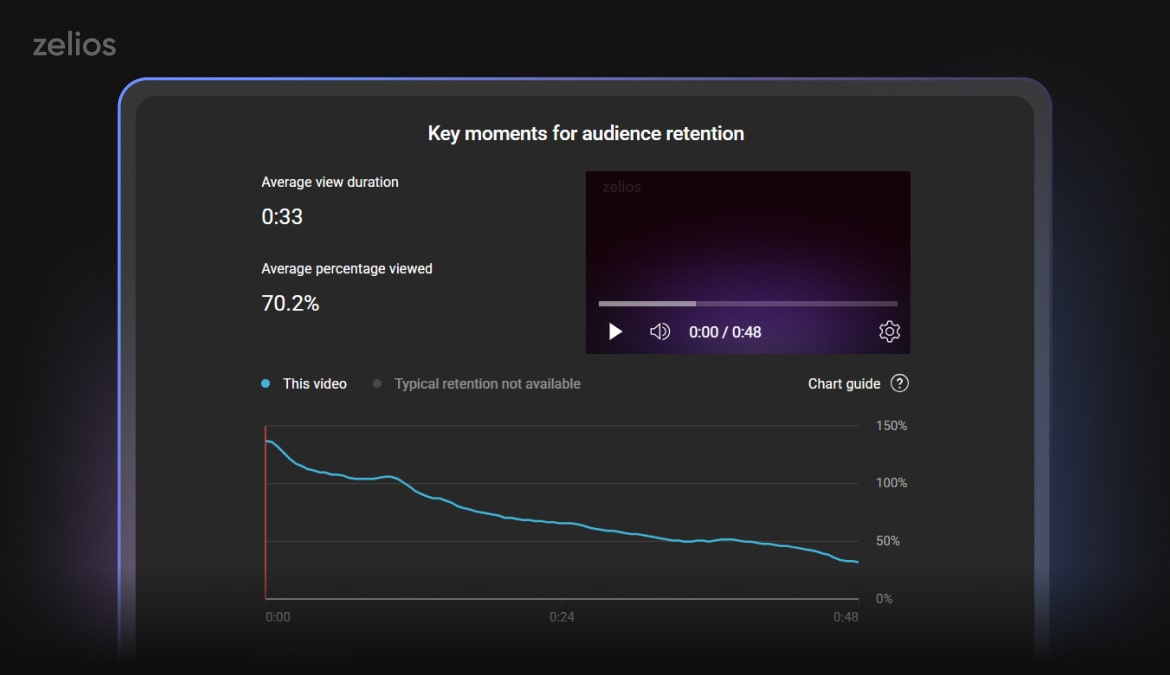The width and height of the screenshot is (1170, 675).
Task: Click the retention chart at the 0:24 mark
Action: 561,523
